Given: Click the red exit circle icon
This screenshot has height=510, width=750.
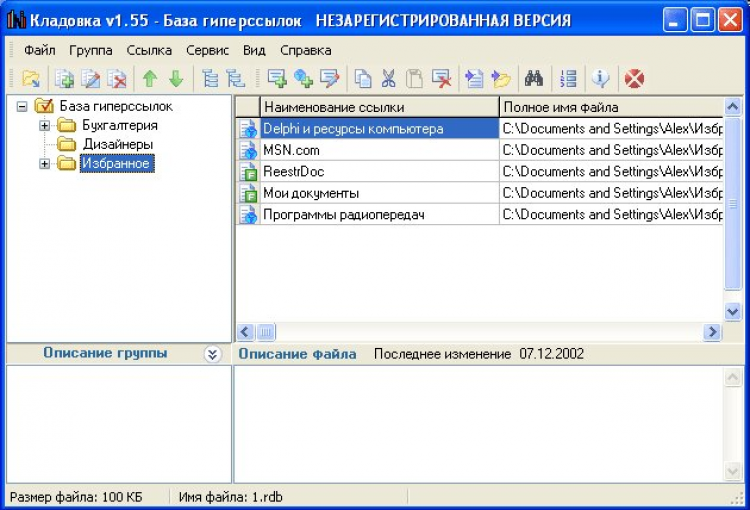Looking at the screenshot, I should (634, 78).
